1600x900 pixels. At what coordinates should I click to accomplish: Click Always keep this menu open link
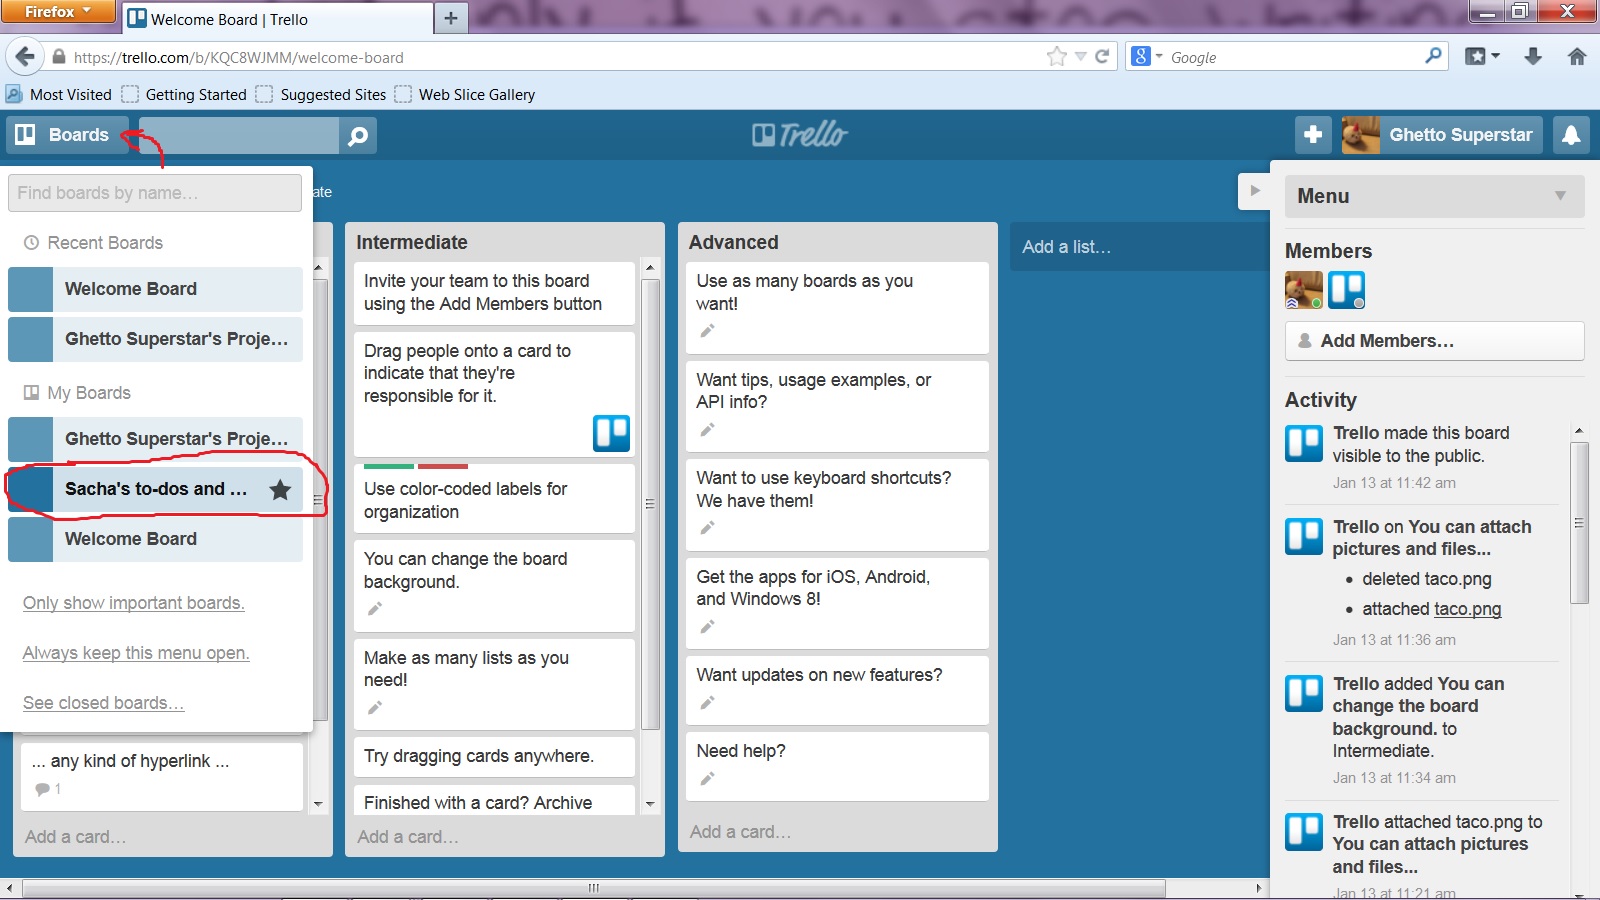click(x=136, y=653)
